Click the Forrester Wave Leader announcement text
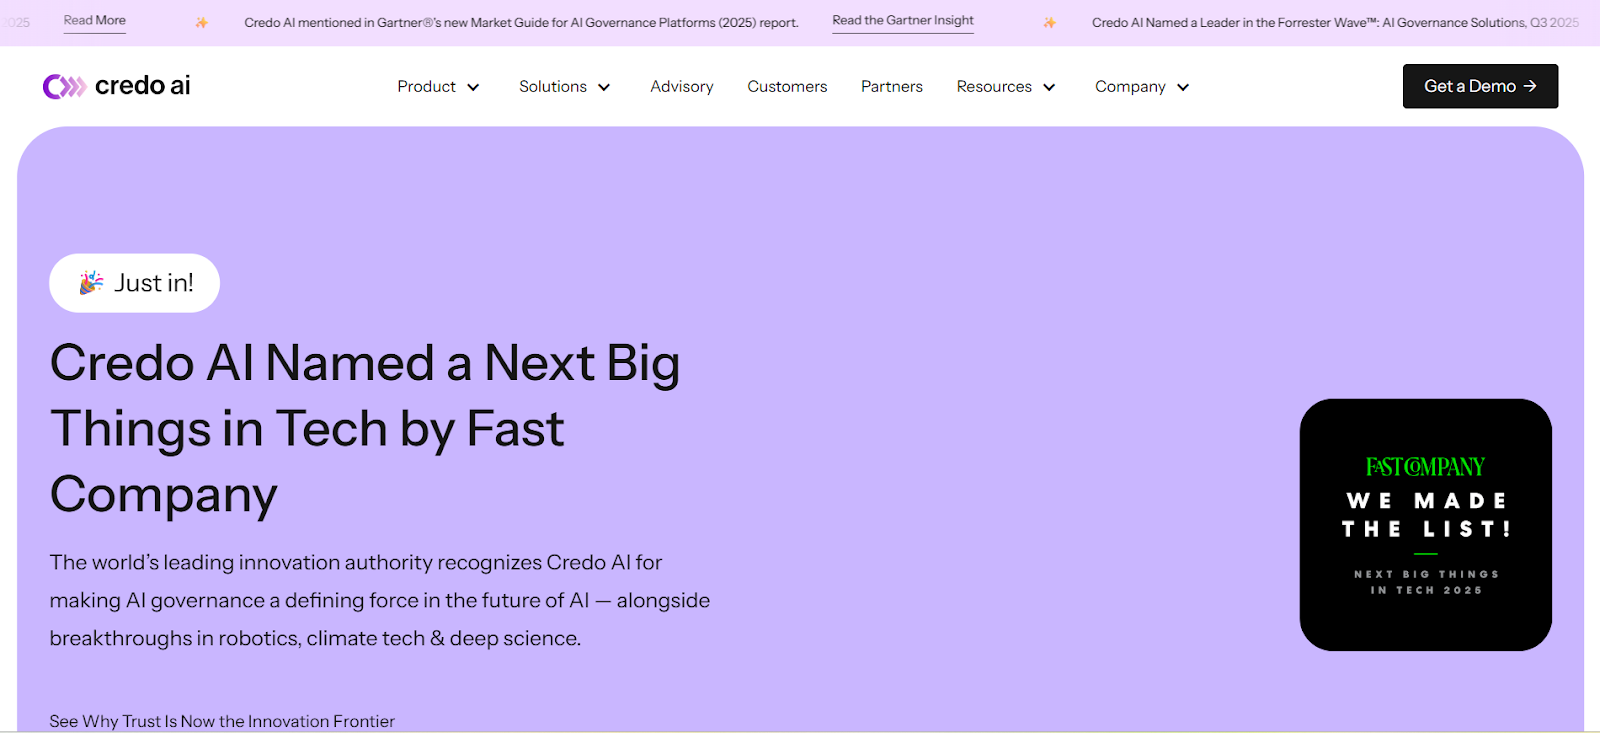The height and width of the screenshot is (733, 1600). click(1335, 22)
